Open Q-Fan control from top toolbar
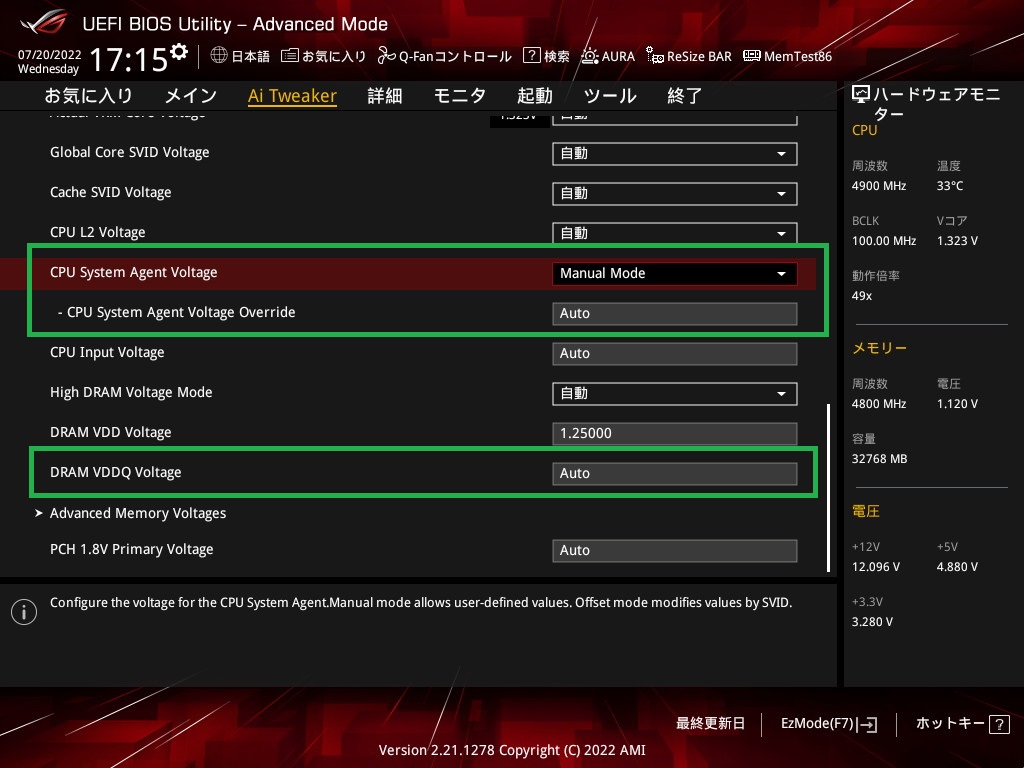Viewport: 1024px width, 768px height. (x=386, y=56)
